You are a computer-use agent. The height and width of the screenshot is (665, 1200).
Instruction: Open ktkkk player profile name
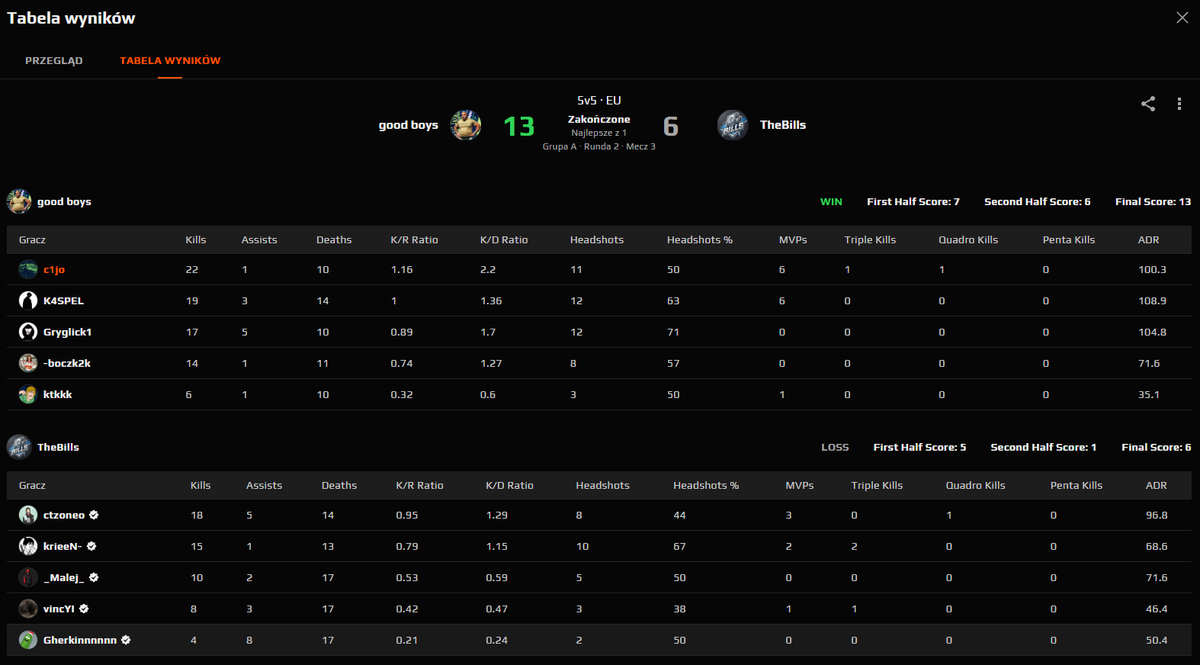click(58, 394)
